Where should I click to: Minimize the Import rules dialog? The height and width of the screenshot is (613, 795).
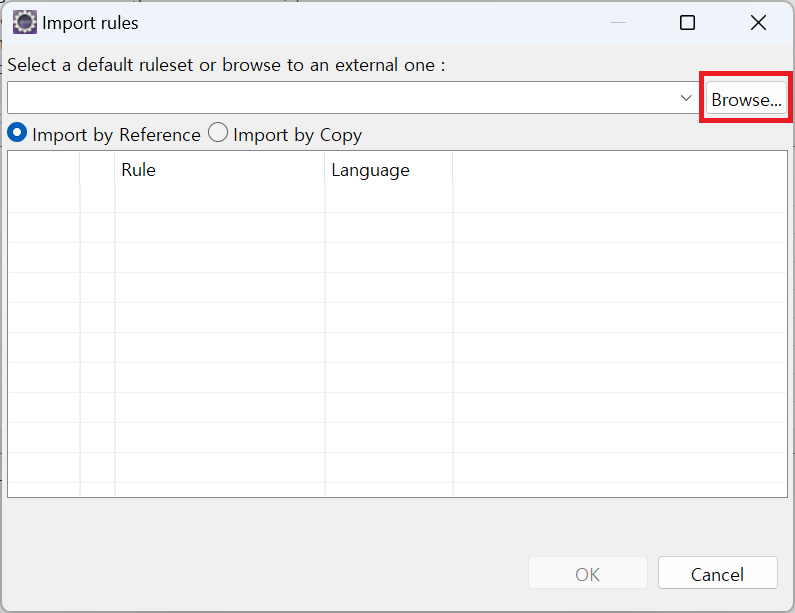tap(620, 22)
